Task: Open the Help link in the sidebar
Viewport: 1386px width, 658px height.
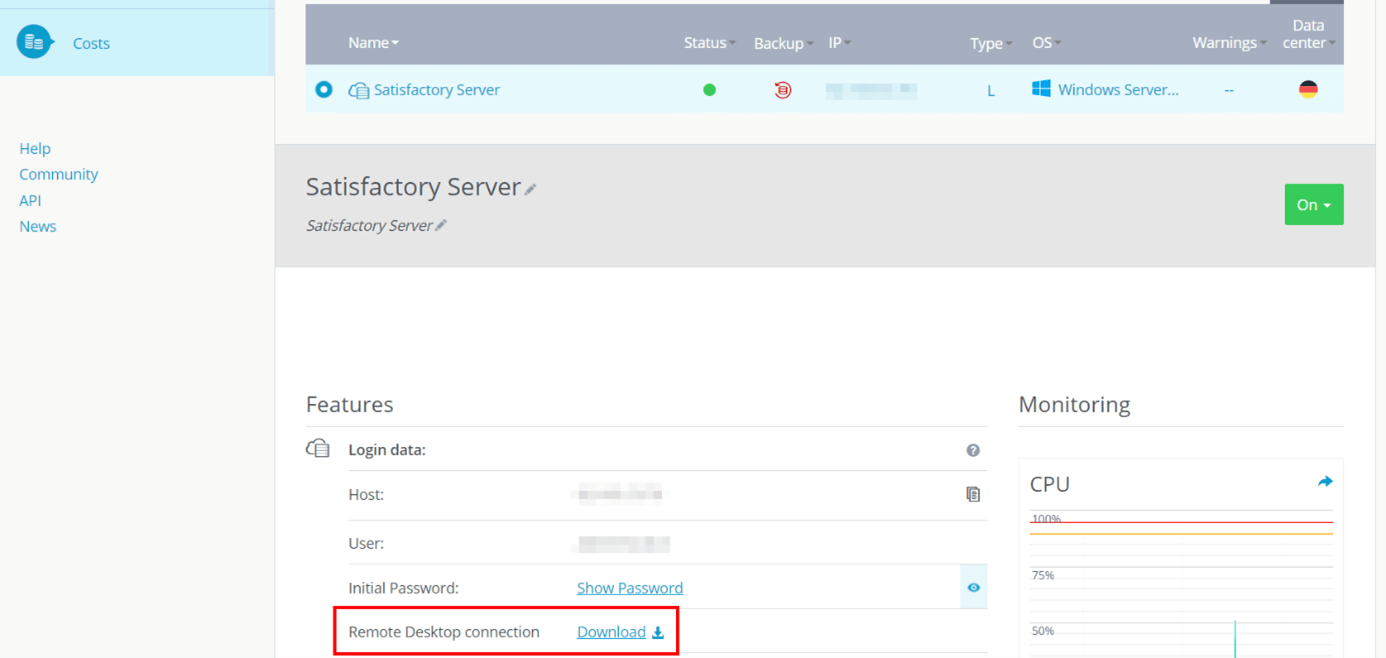Action: [35, 148]
